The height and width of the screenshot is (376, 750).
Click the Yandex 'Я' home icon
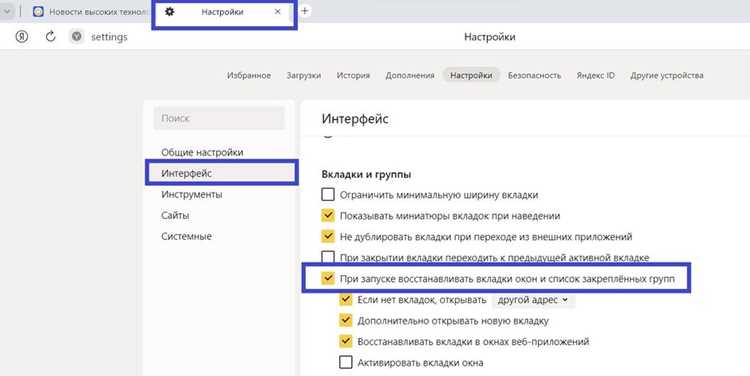tap(22, 36)
